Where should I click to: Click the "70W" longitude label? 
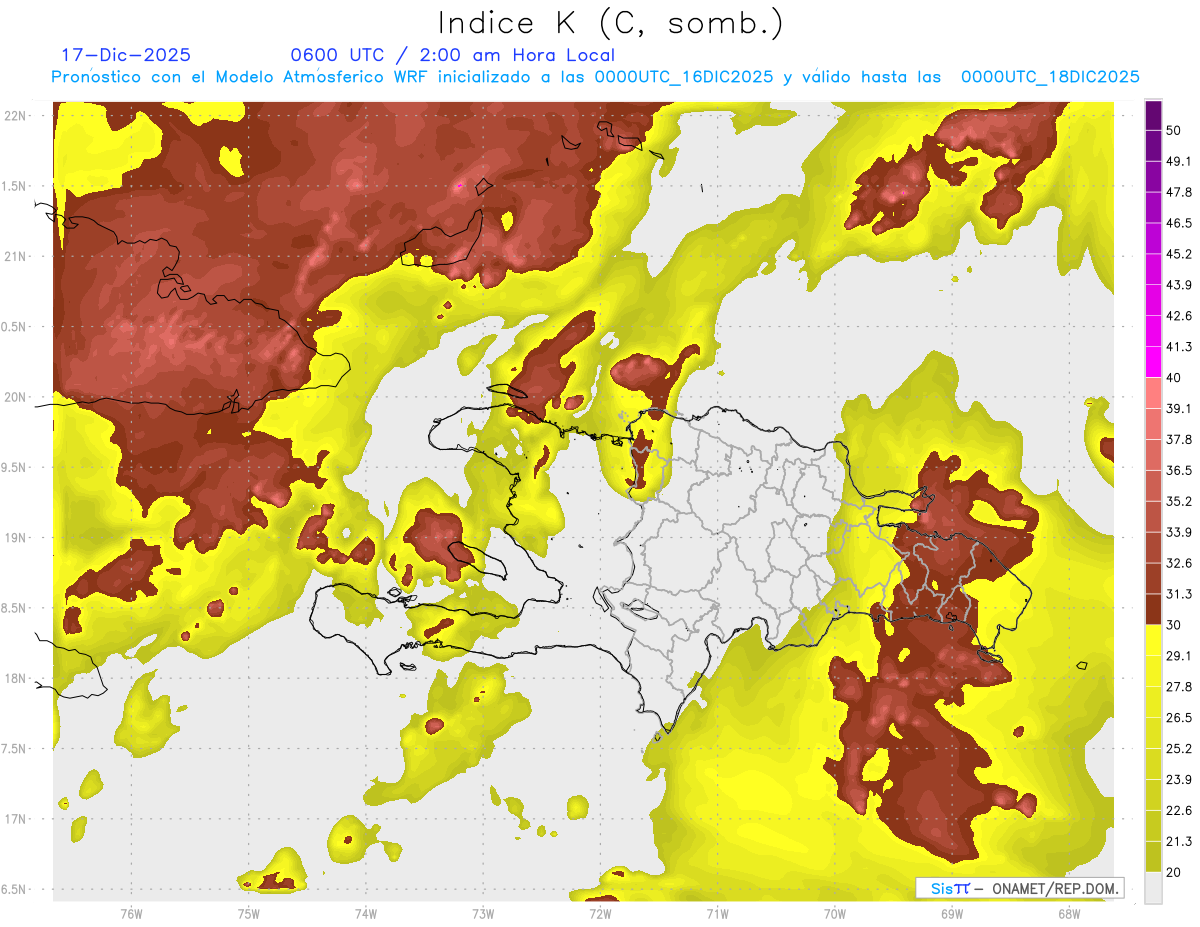(x=834, y=913)
